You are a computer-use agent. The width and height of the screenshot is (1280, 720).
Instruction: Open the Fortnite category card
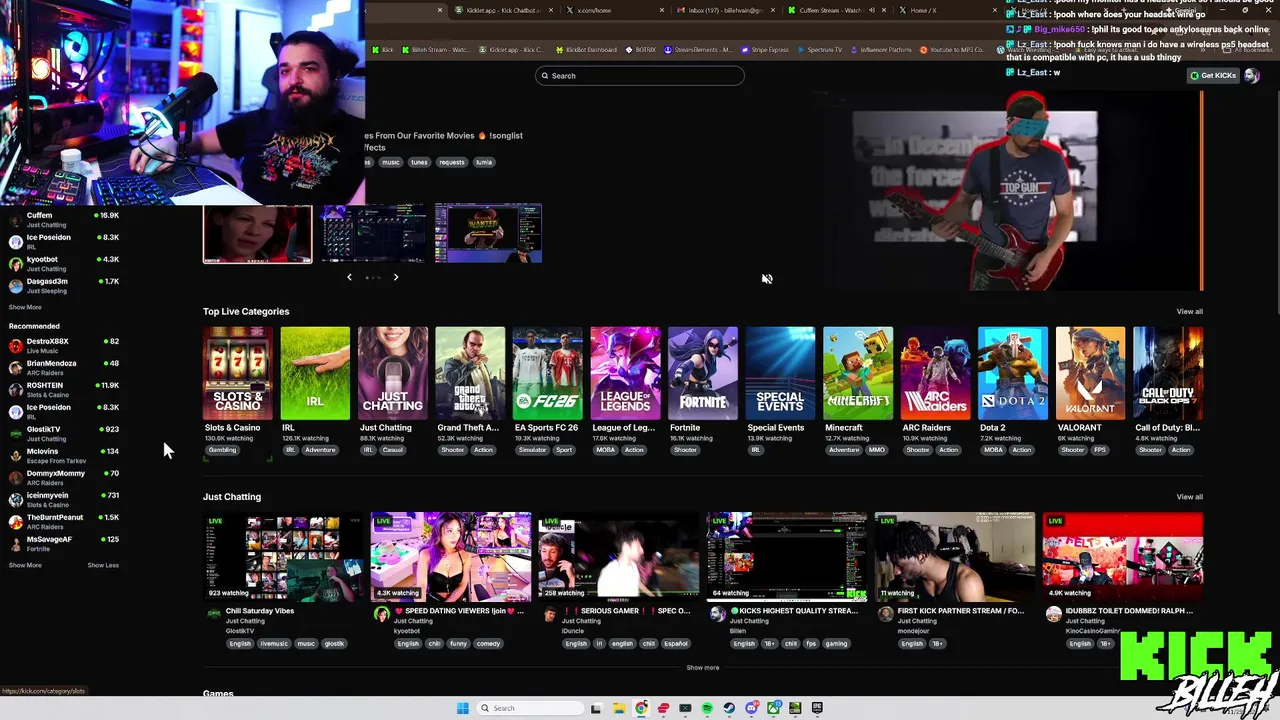pyautogui.click(x=703, y=373)
